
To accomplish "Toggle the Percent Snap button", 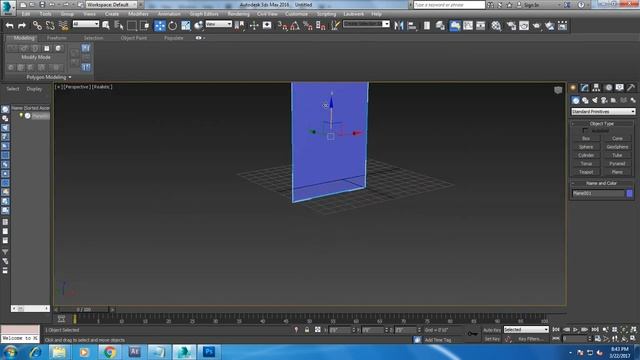I will 308,26.
